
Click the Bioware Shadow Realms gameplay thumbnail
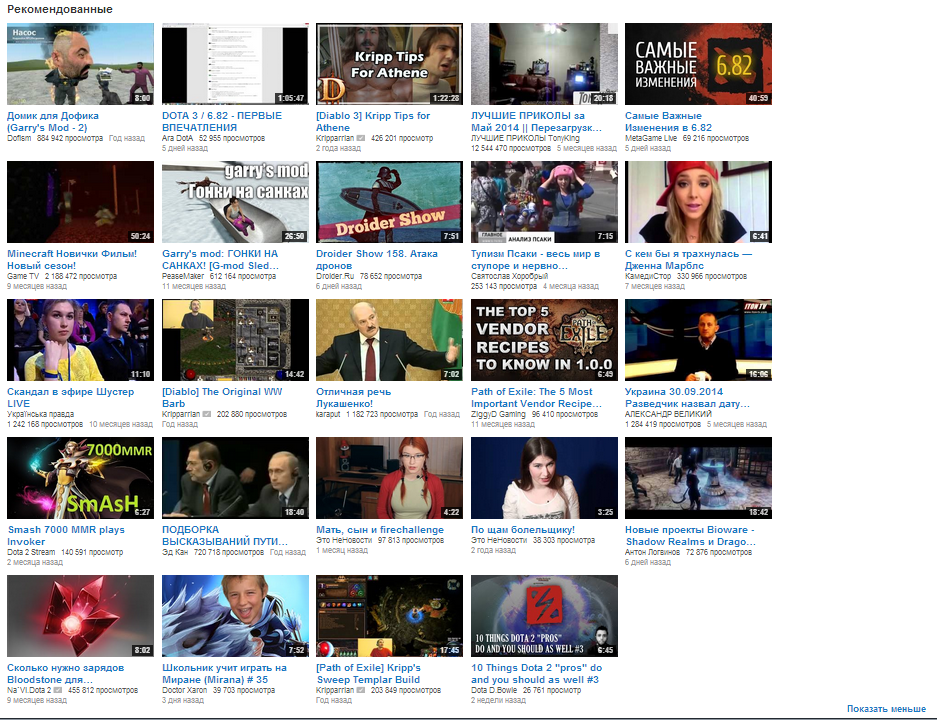698,478
